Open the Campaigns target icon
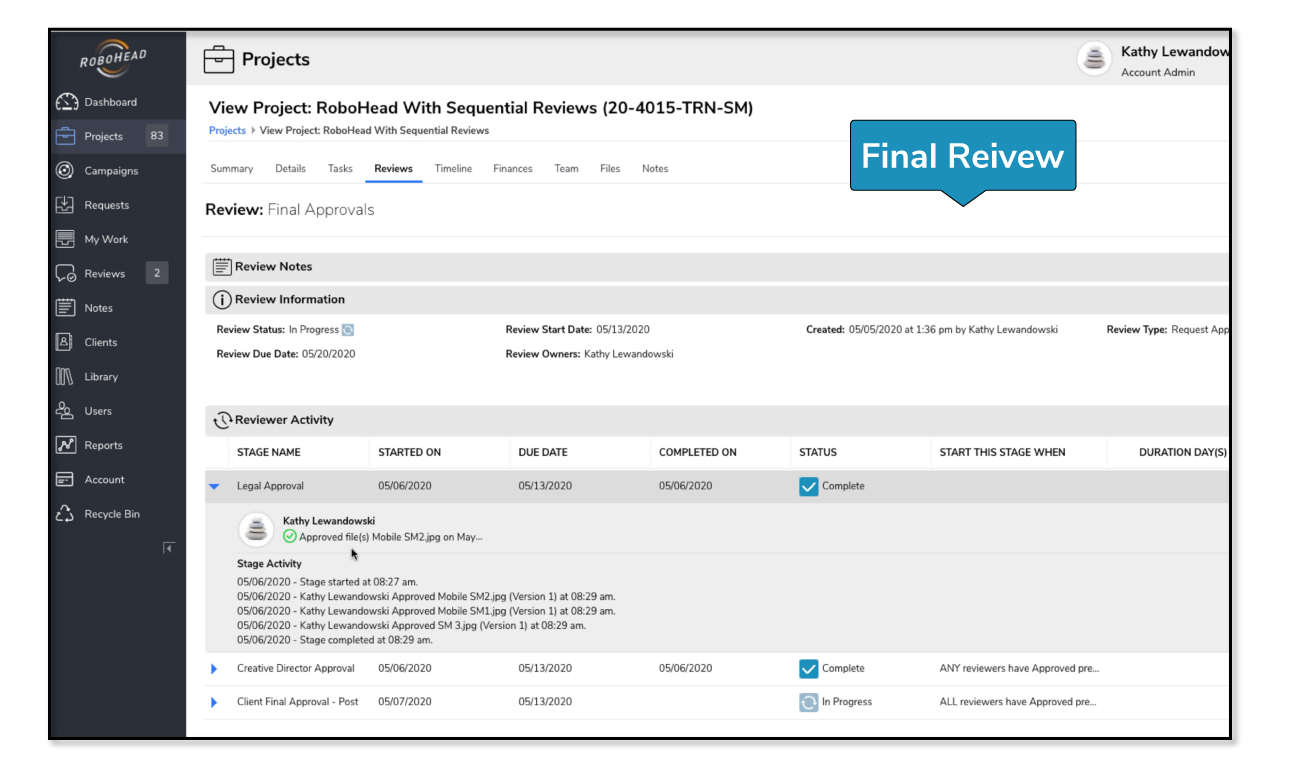The height and width of the screenshot is (774, 1289). tap(66, 170)
